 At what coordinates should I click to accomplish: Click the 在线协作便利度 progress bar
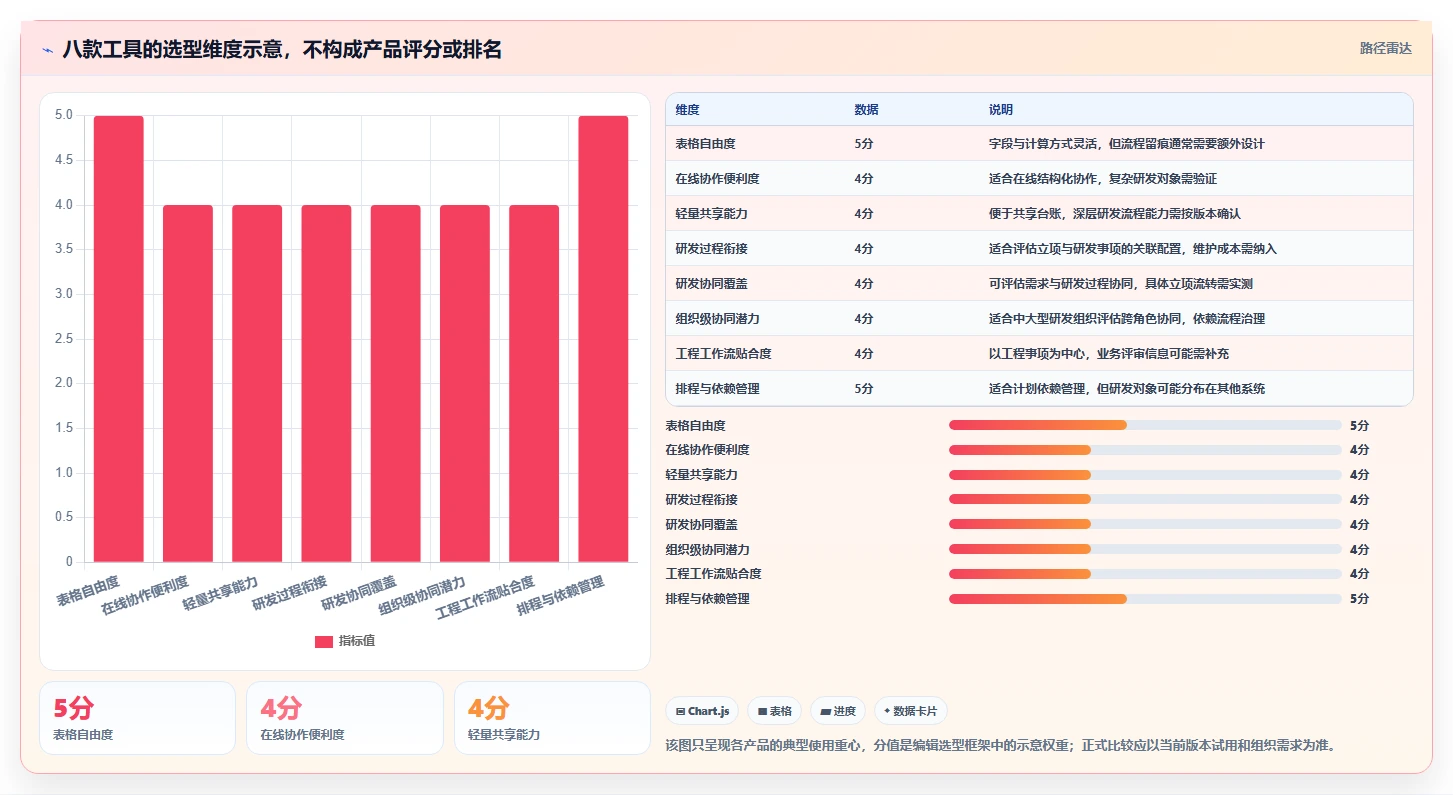[x=1145, y=450]
